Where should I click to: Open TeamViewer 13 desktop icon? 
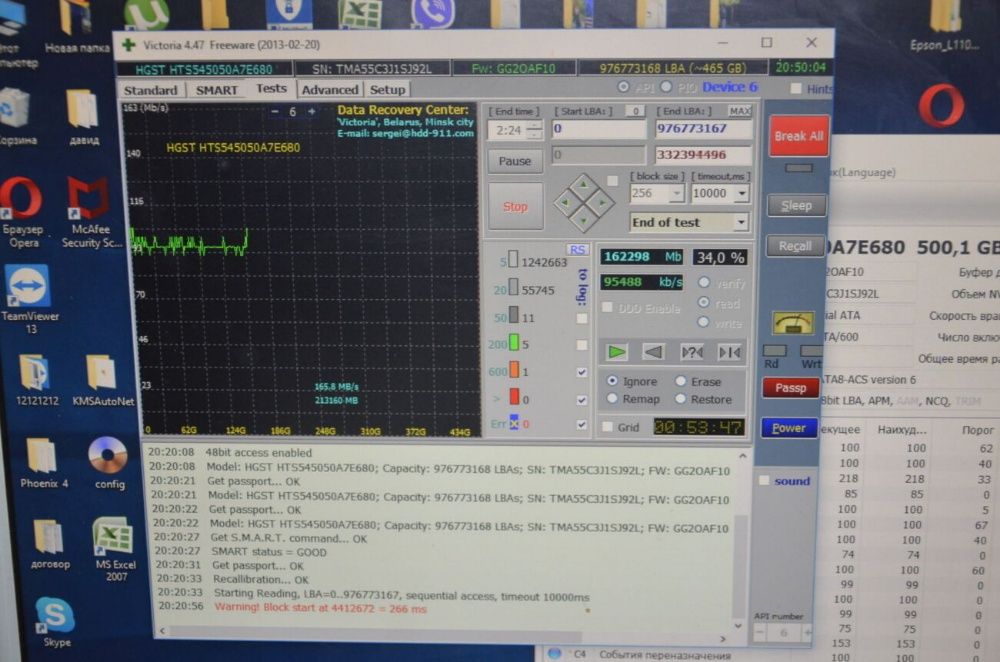[29, 300]
